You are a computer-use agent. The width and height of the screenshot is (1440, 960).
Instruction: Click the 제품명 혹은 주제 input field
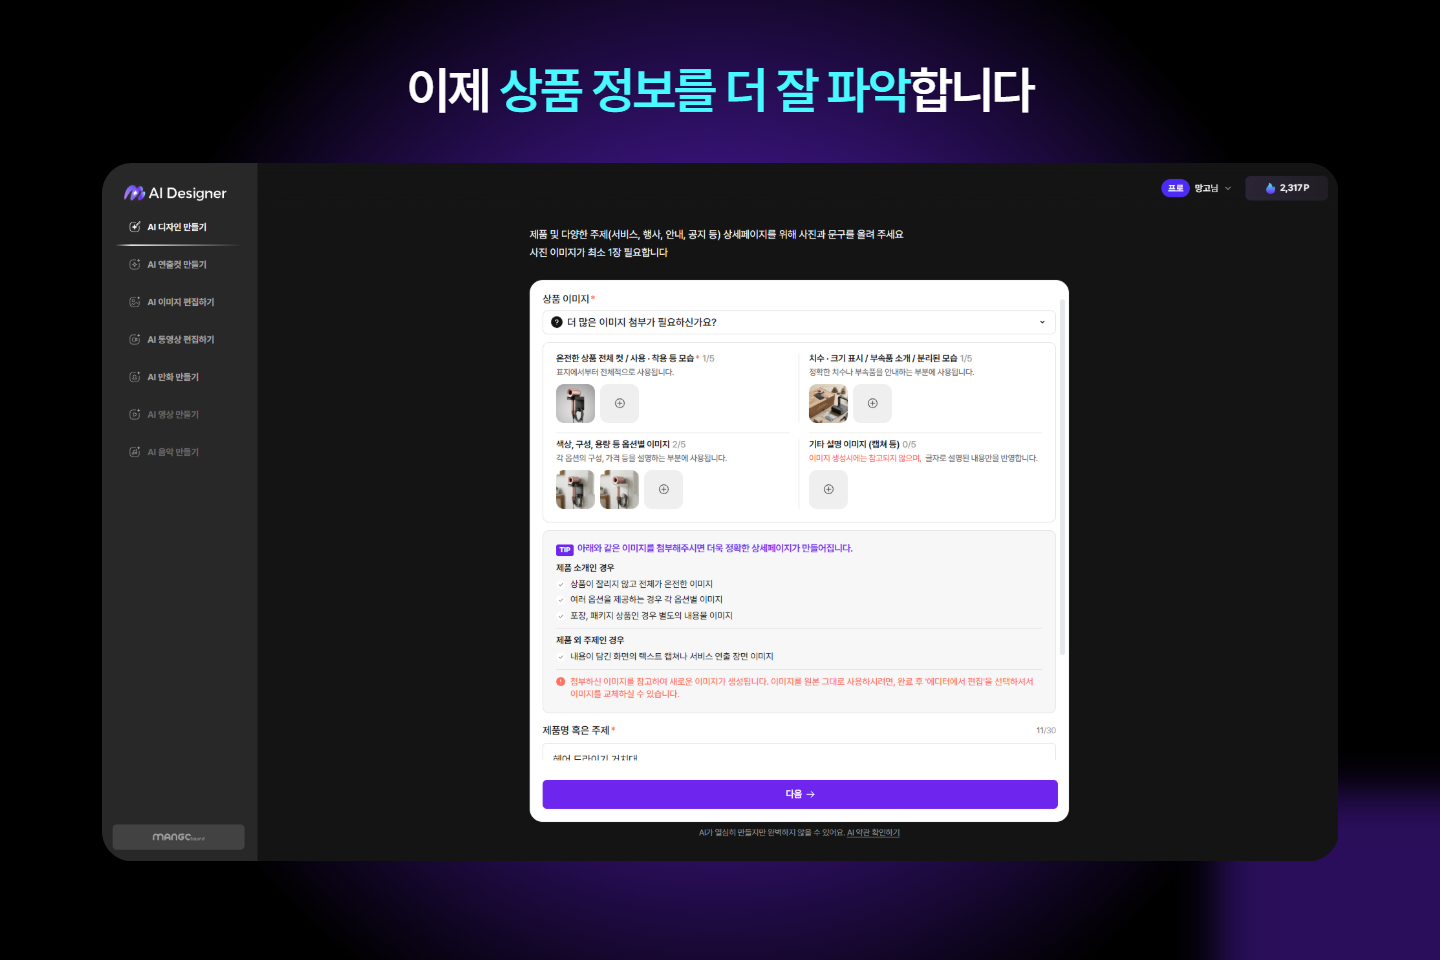pos(799,753)
